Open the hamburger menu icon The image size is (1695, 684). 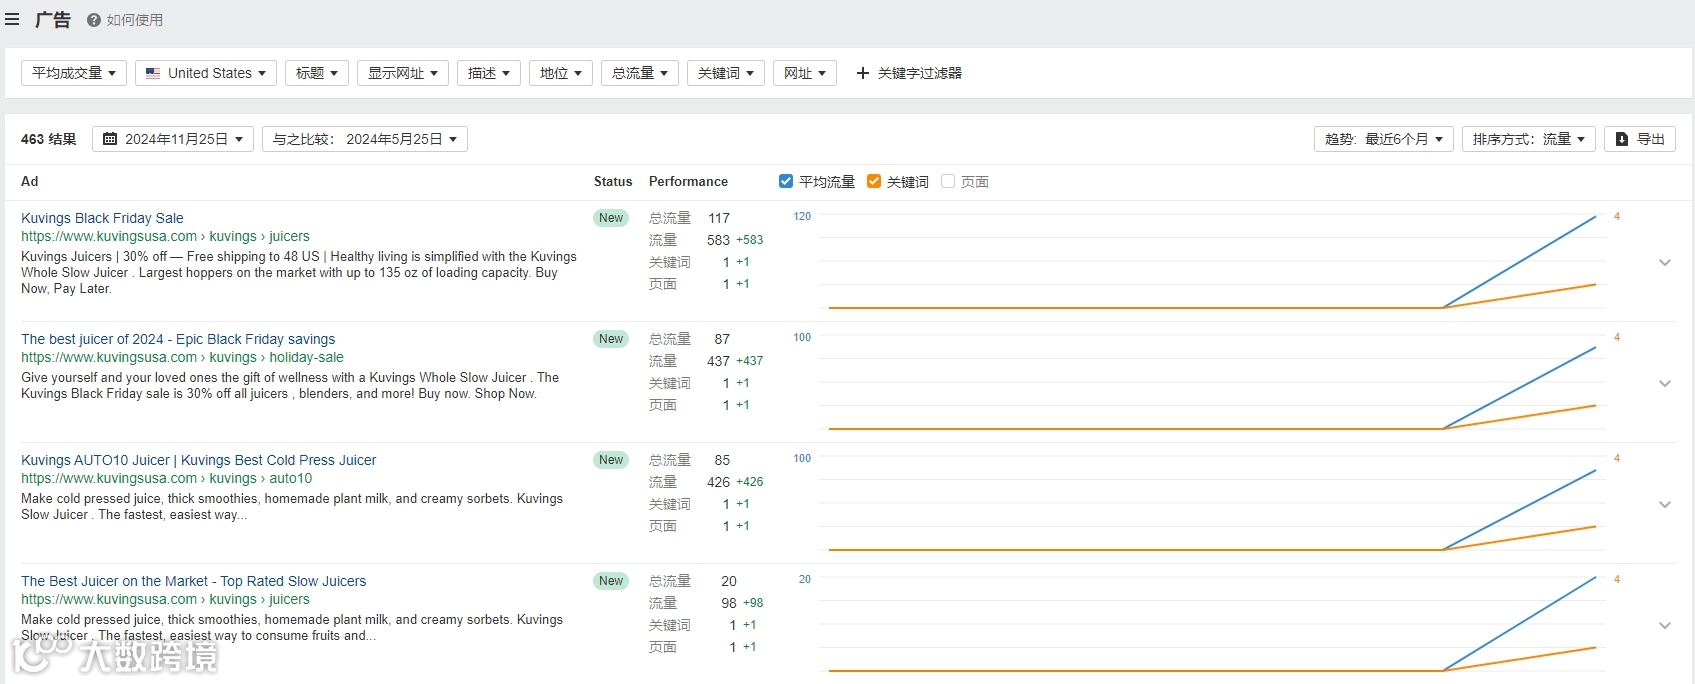pos(12,20)
